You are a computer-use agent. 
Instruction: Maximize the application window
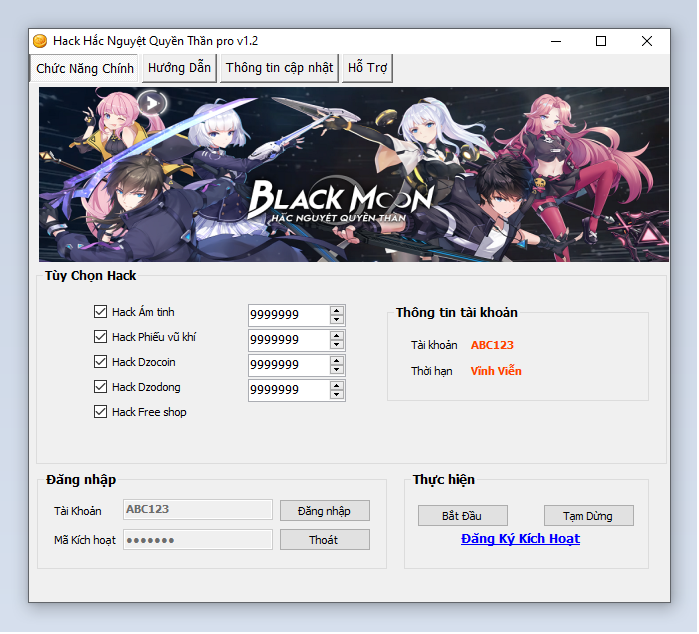(x=601, y=41)
